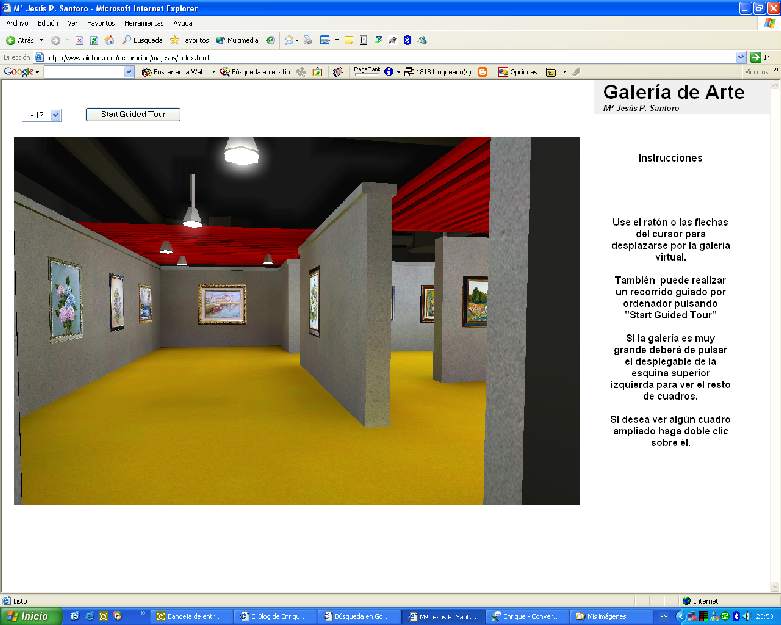Open the Favoritos star icon
This screenshot has height=625, width=781.
[175, 40]
